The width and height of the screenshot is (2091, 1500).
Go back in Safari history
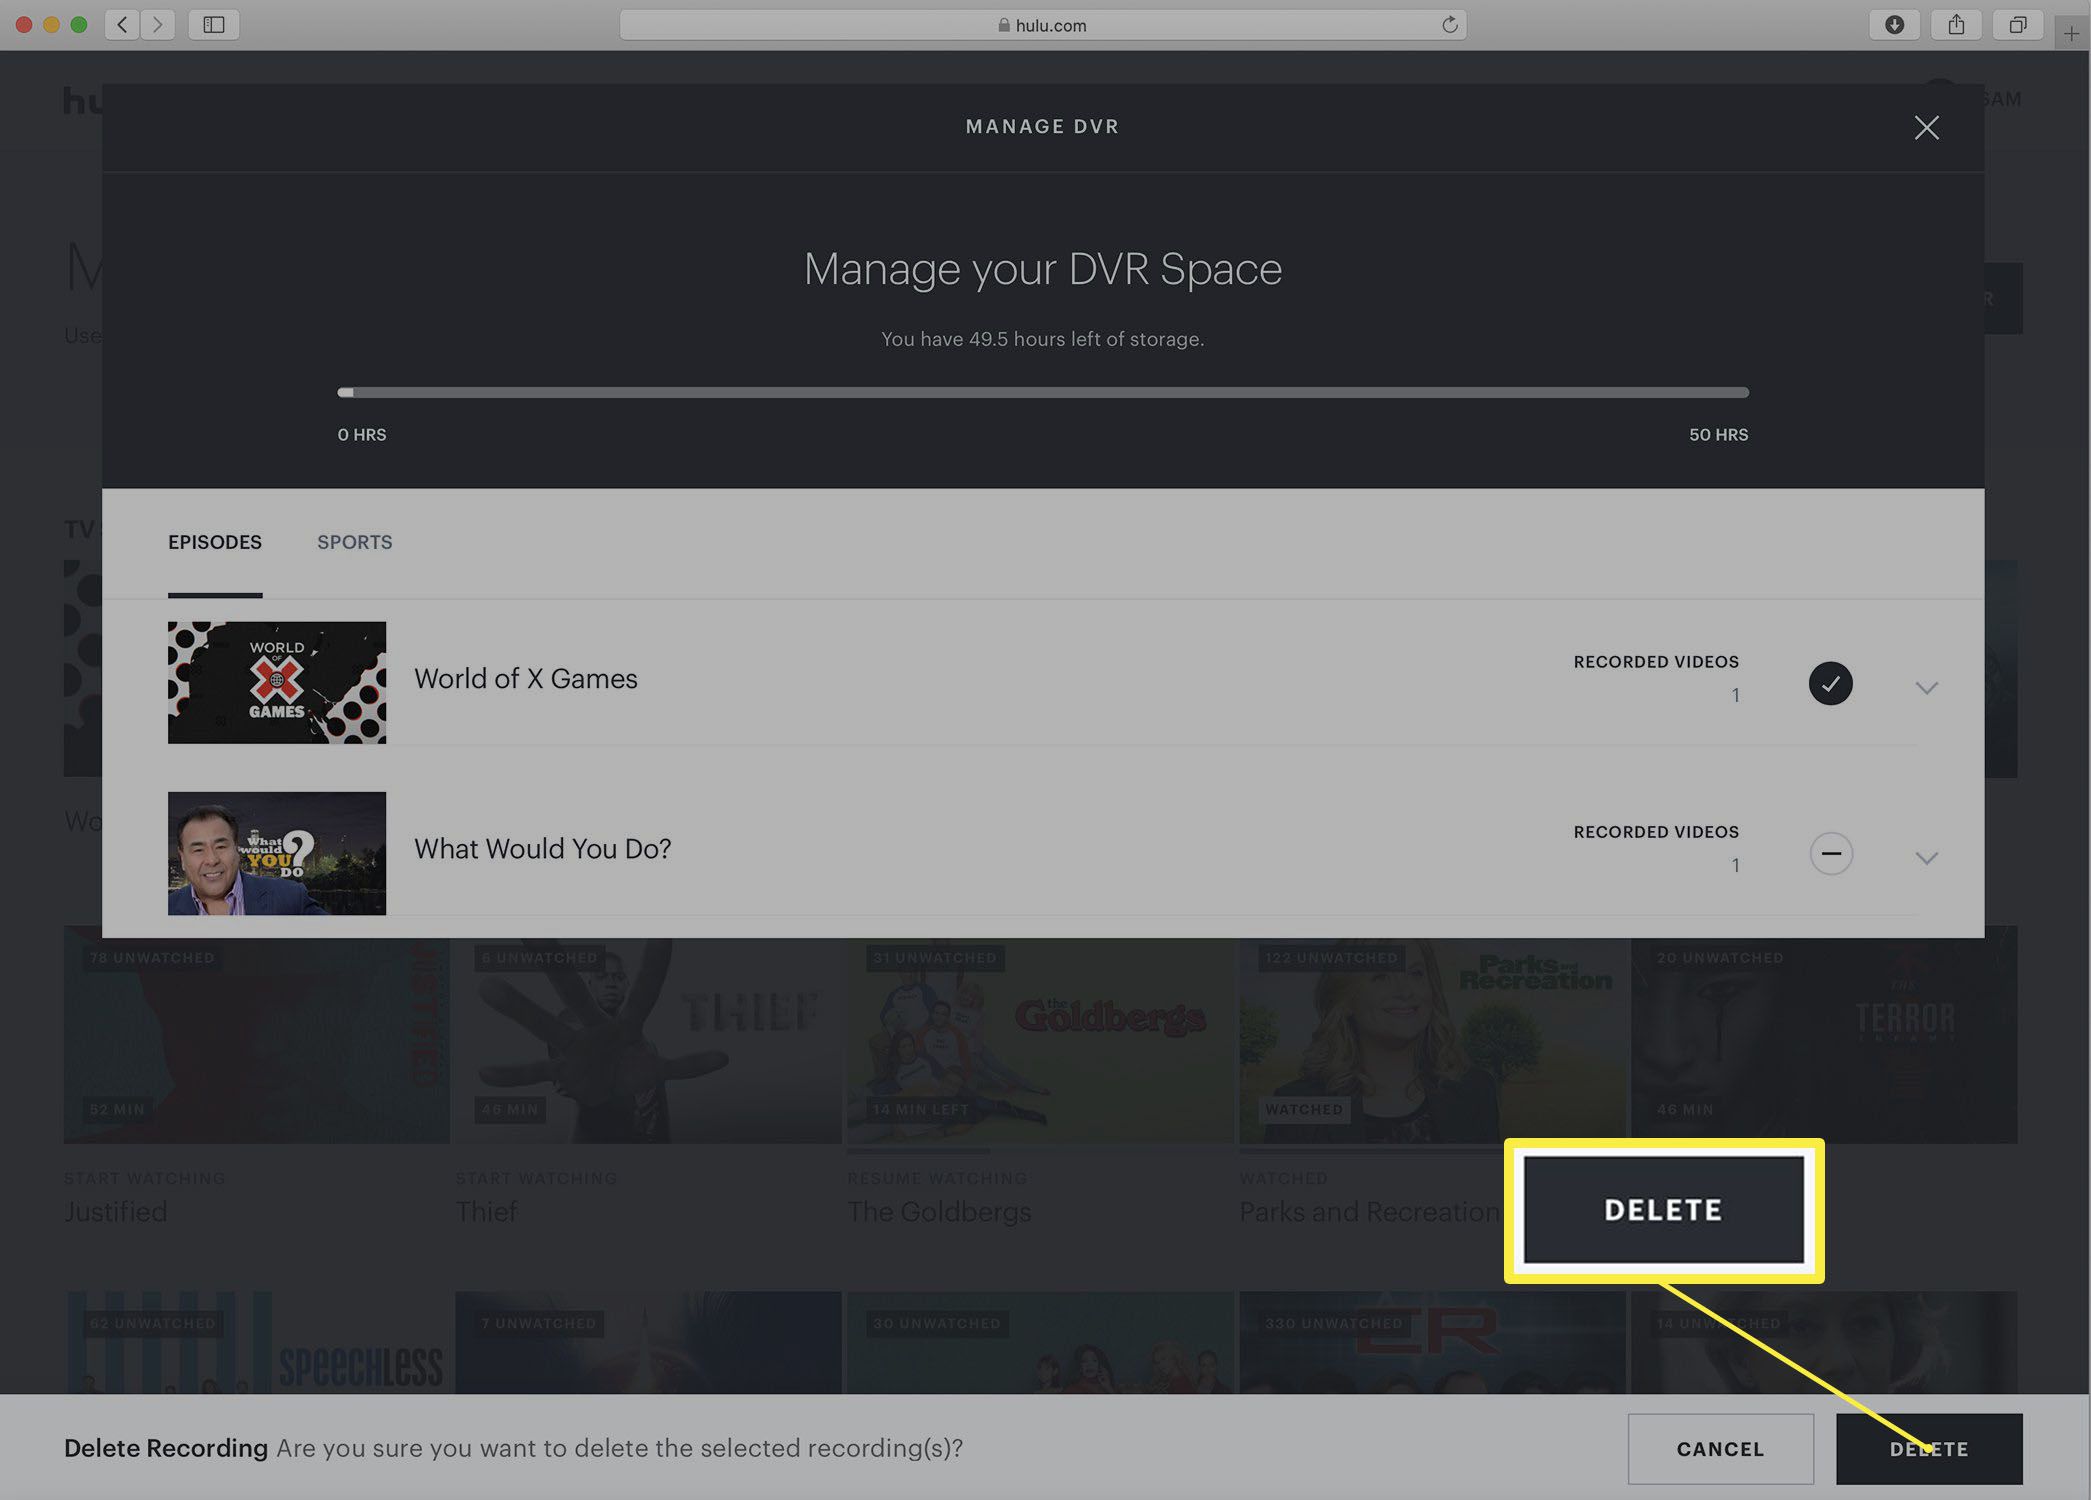point(122,25)
